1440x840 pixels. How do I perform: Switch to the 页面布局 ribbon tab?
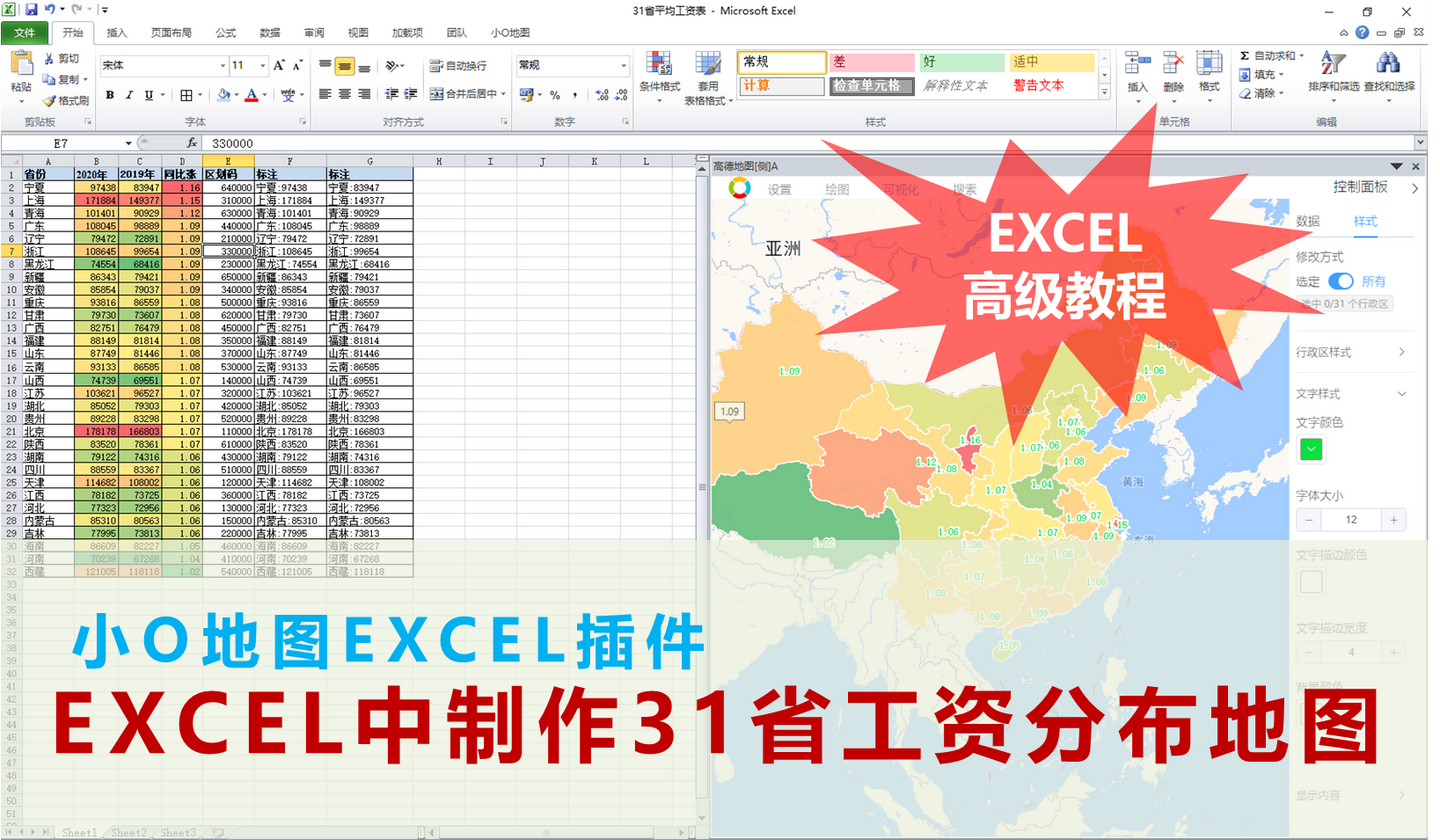pos(171,33)
